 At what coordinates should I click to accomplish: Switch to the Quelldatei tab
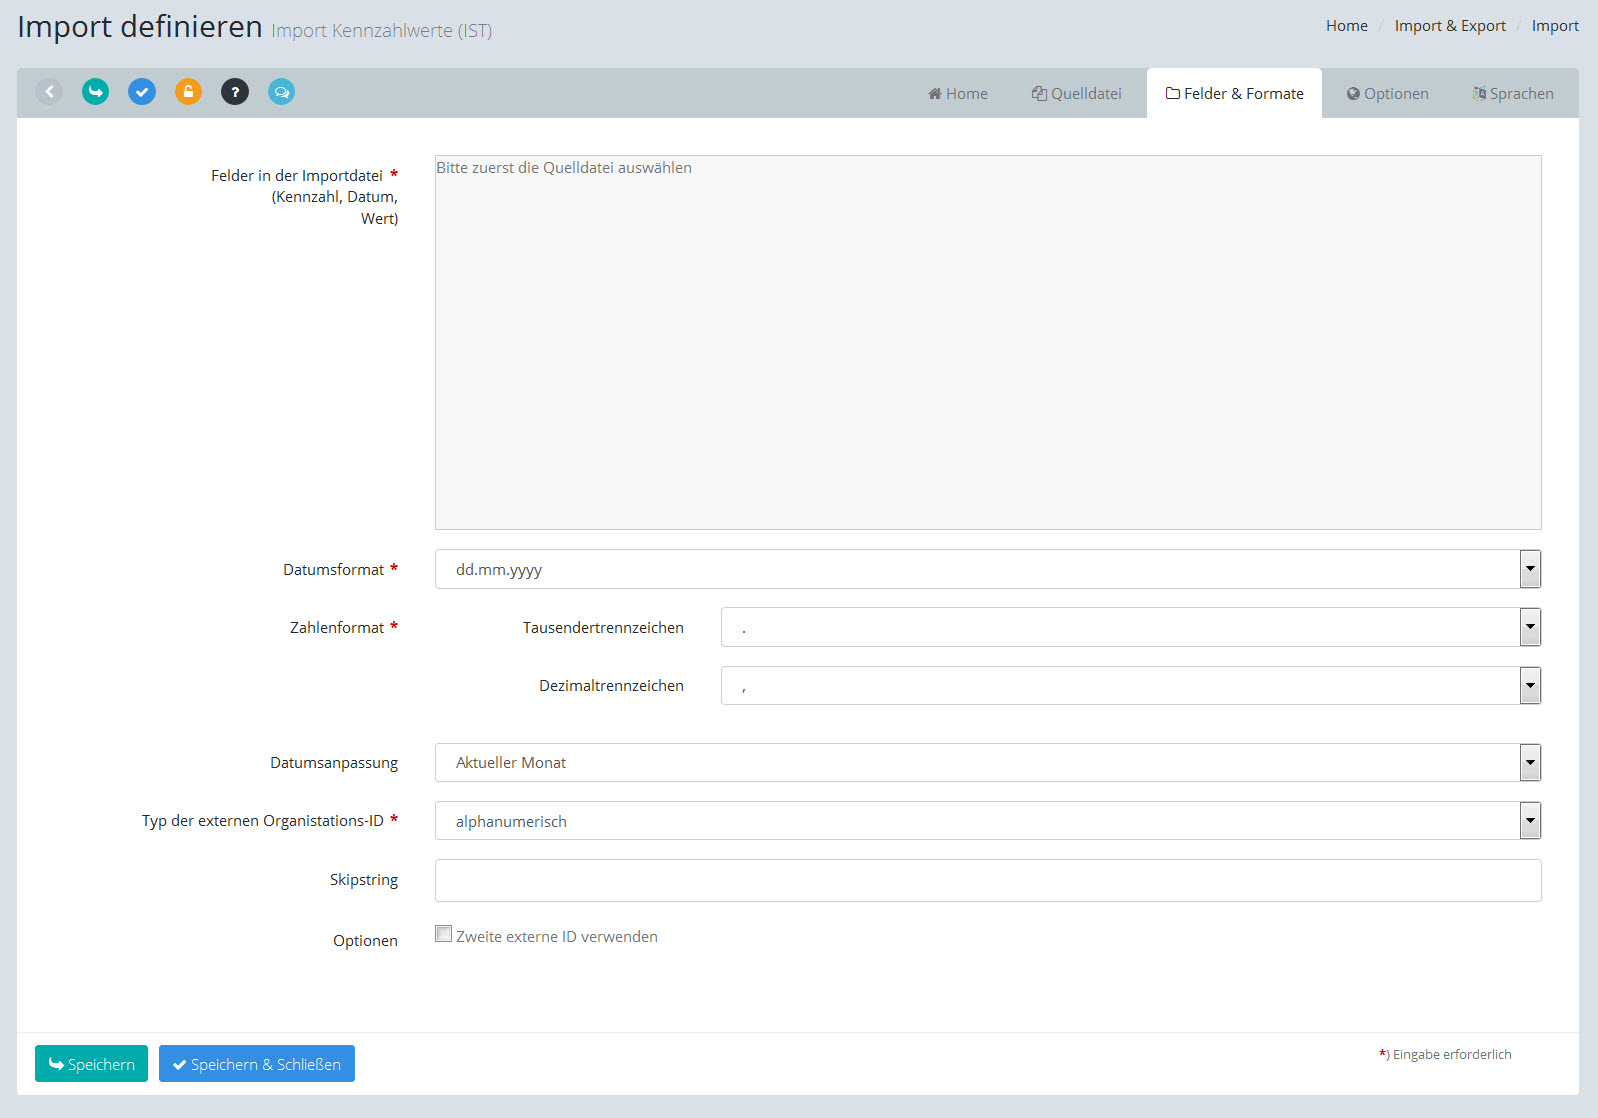click(x=1077, y=94)
